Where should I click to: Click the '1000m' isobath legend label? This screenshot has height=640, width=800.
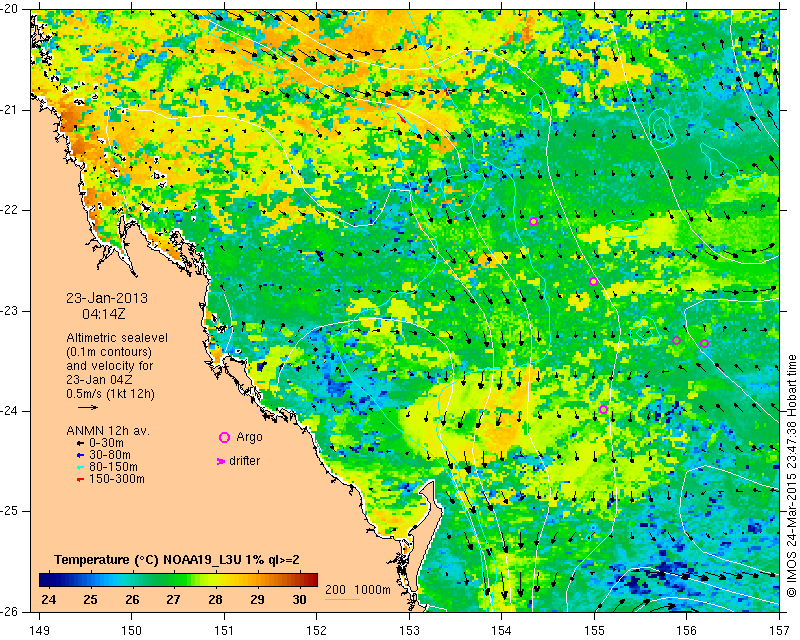[x=372, y=590]
